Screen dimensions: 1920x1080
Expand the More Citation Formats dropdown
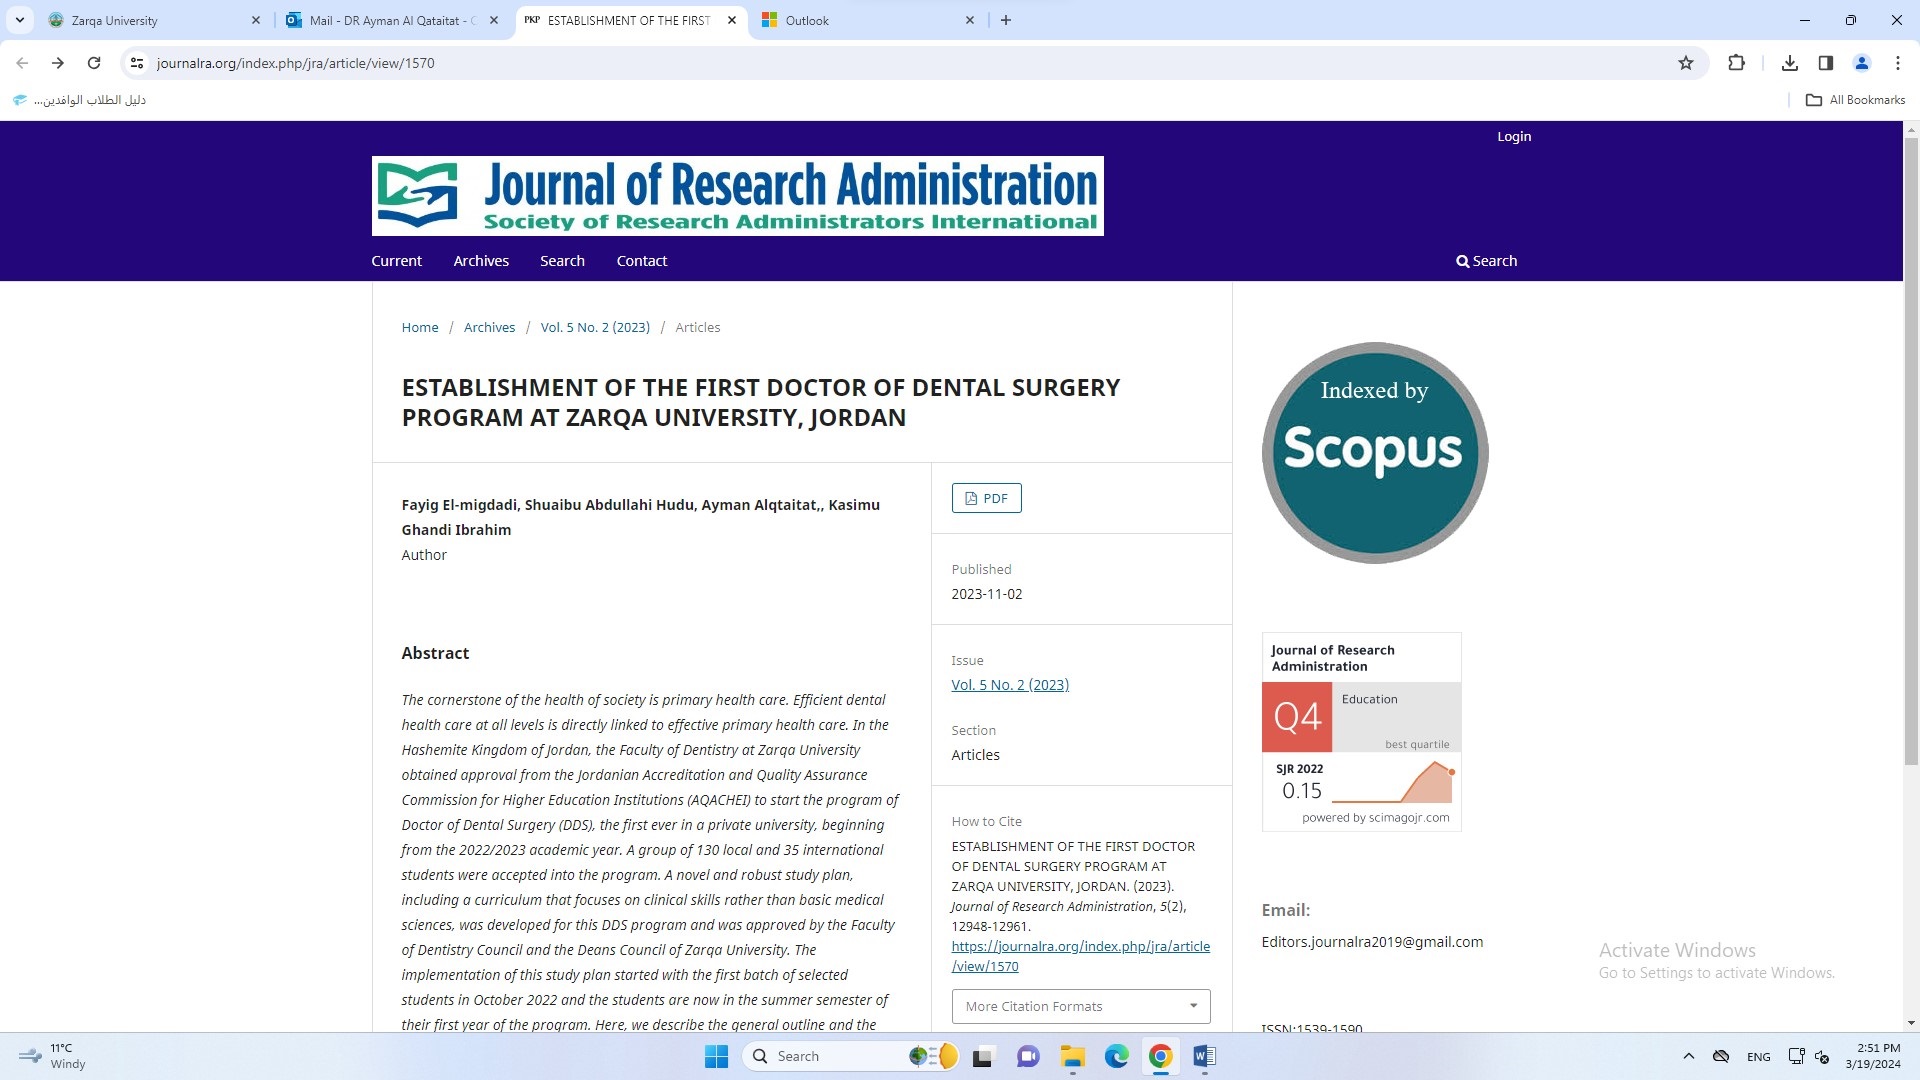[x=1080, y=1006]
